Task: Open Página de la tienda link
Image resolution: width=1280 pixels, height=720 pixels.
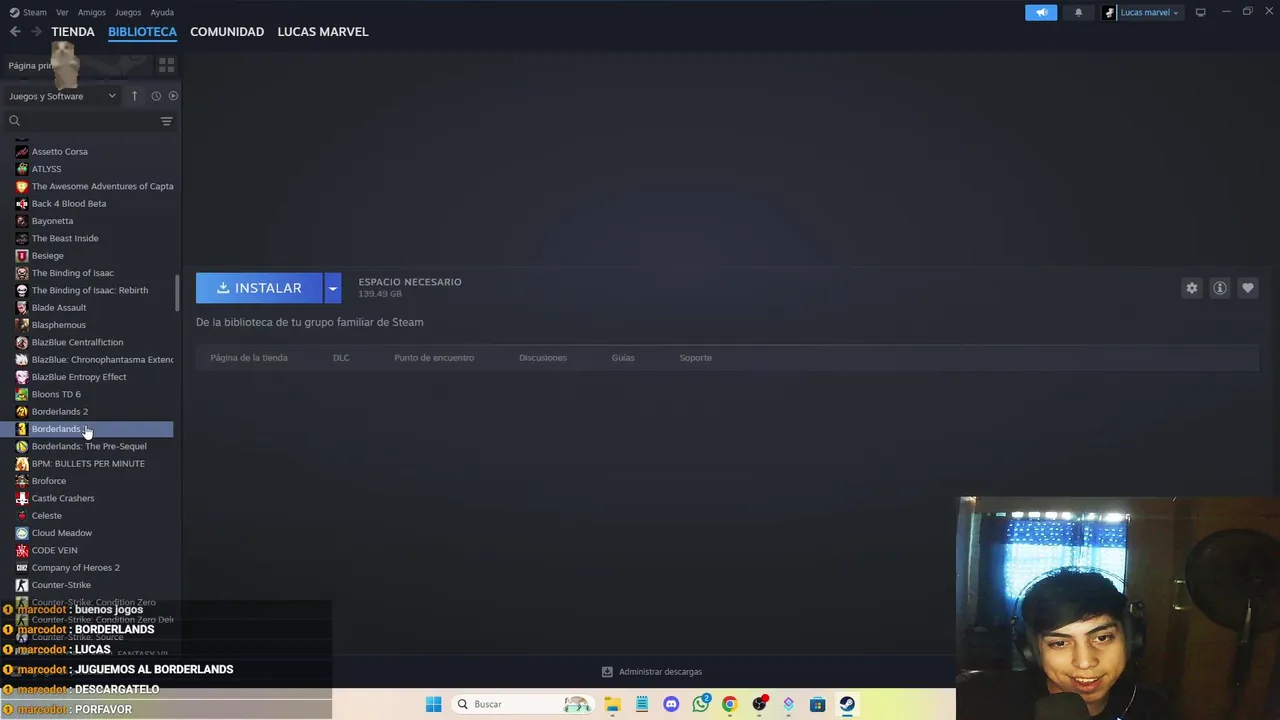Action: (249, 358)
